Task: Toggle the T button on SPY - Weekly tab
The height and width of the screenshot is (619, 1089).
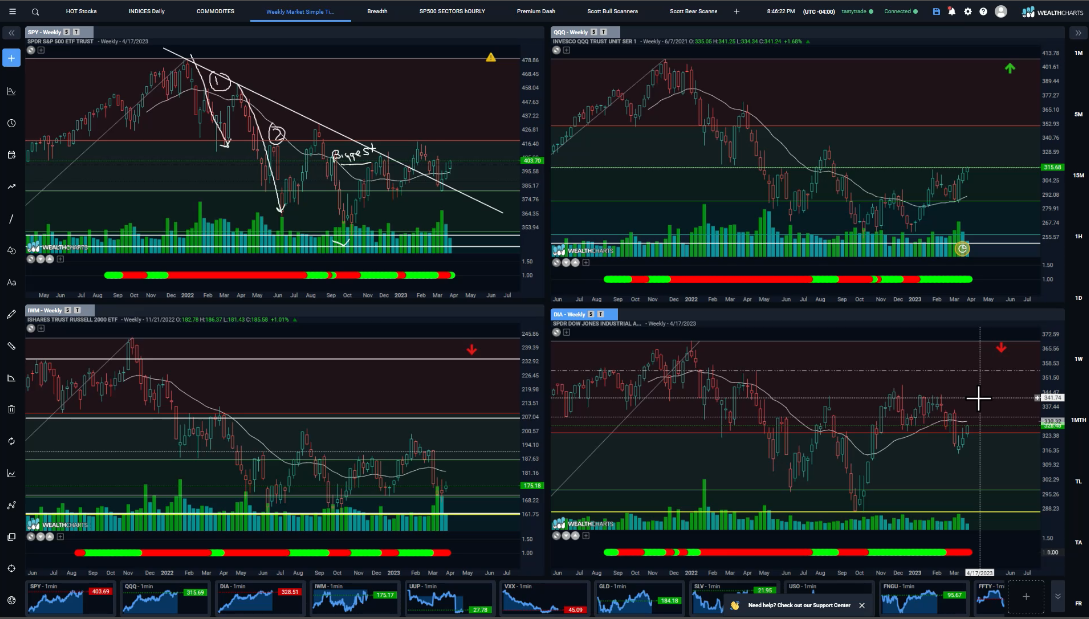Action: 76,32
